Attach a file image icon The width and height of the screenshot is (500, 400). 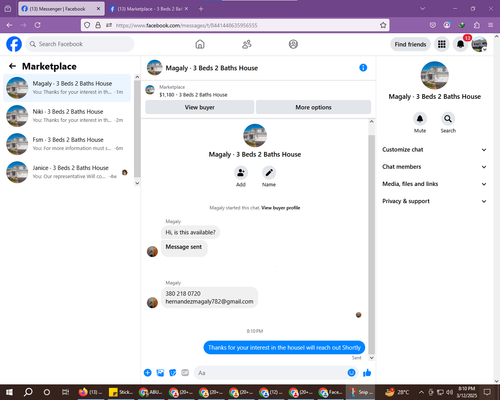pyautogui.click(x=160, y=373)
